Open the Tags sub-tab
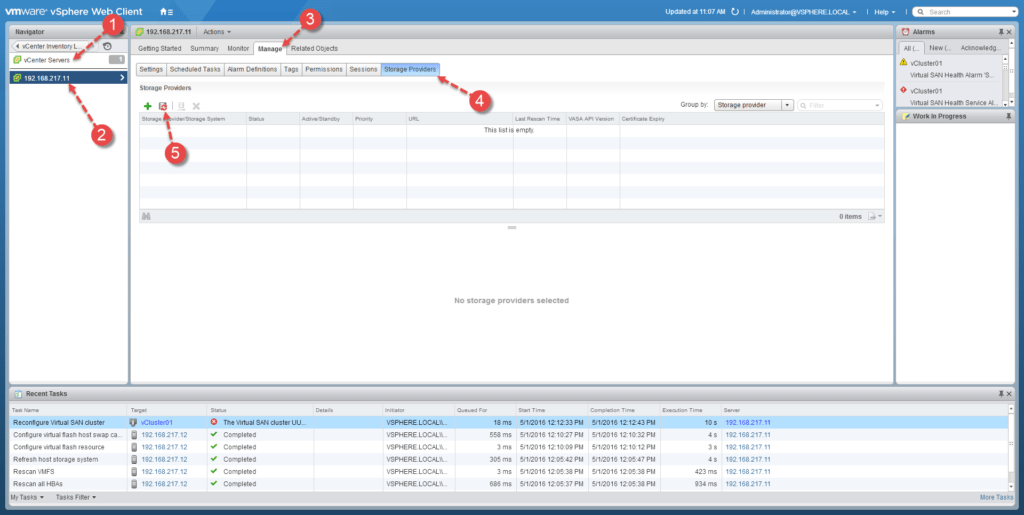The width and height of the screenshot is (1024, 515). click(291, 69)
